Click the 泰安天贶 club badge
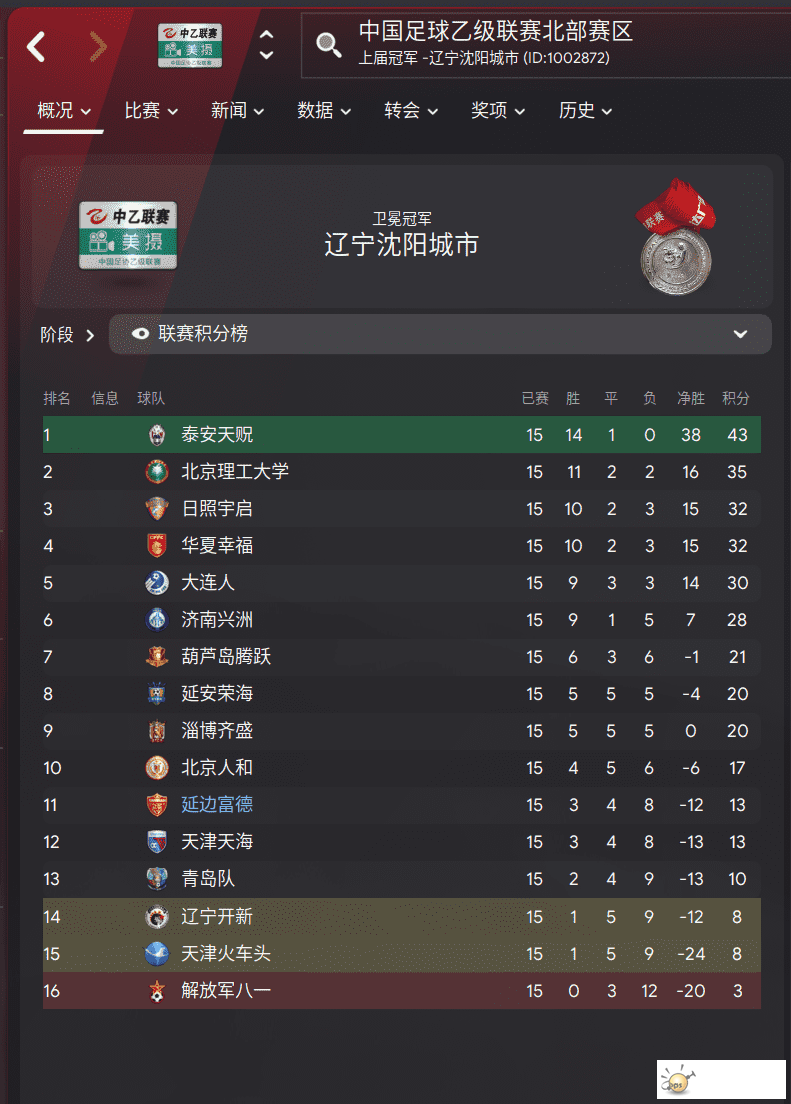 click(x=157, y=434)
